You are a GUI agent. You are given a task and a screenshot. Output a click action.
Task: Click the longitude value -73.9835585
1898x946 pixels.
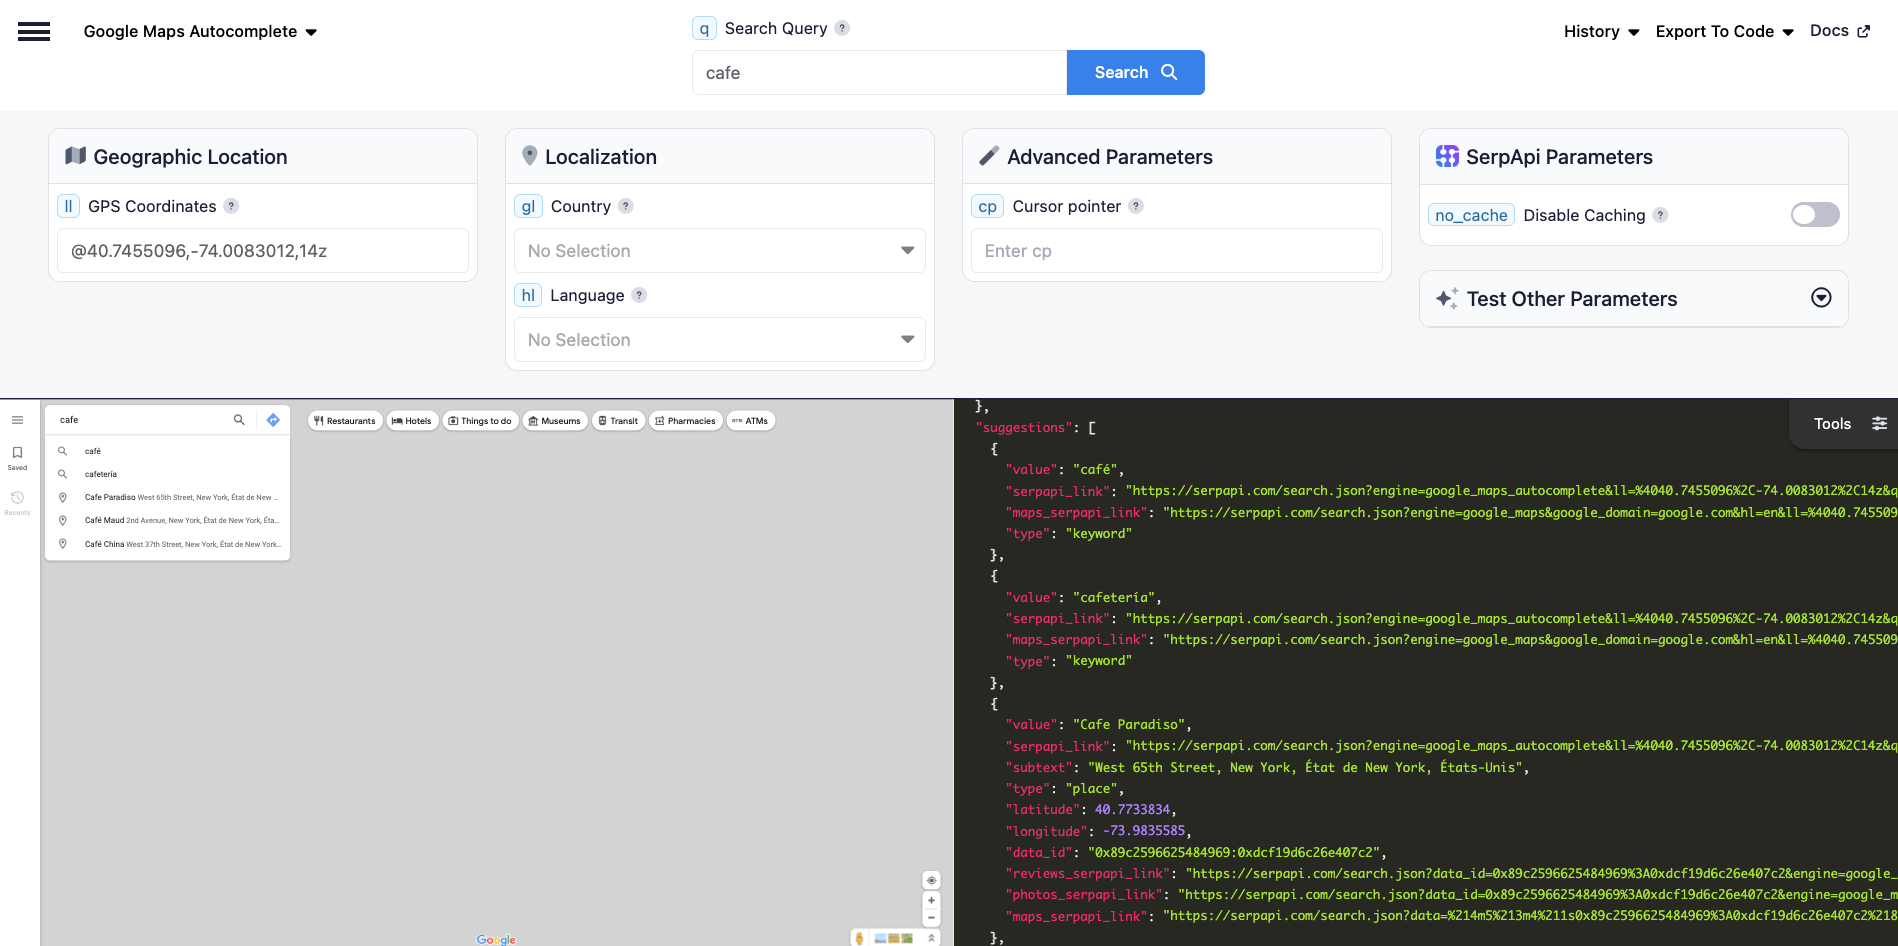(x=1144, y=831)
